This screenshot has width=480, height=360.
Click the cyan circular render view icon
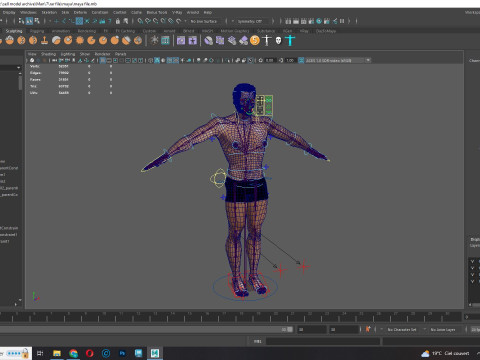click(x=319, y=21)
